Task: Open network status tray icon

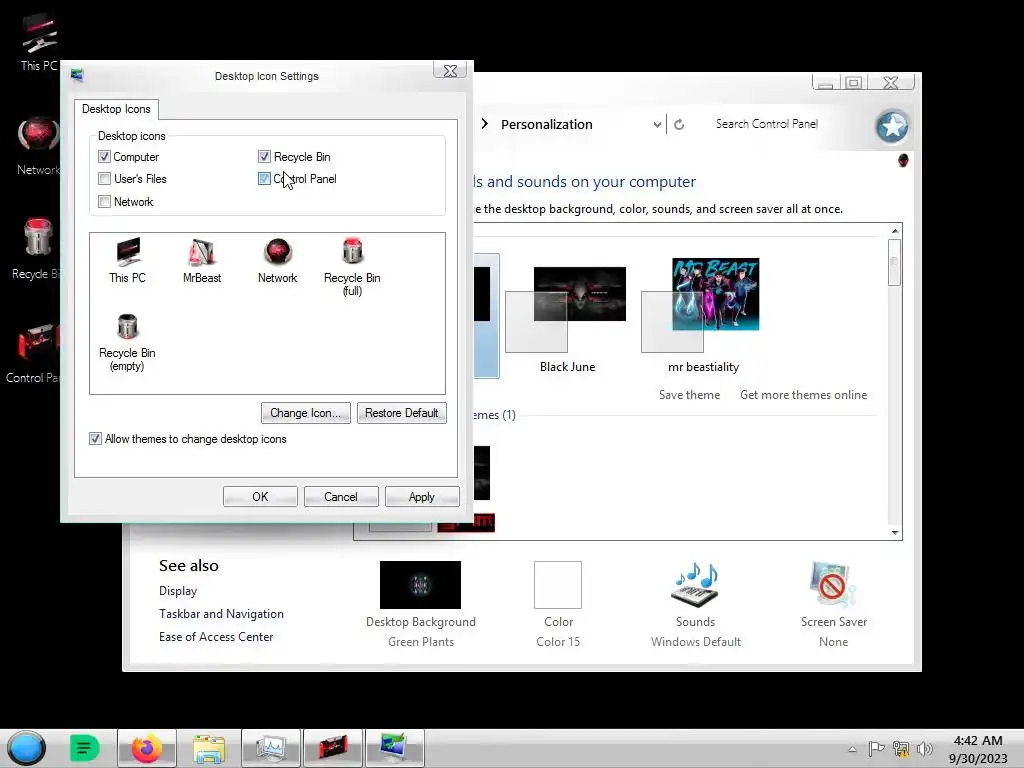Action: pyautogui.click(x=901, y=749)
